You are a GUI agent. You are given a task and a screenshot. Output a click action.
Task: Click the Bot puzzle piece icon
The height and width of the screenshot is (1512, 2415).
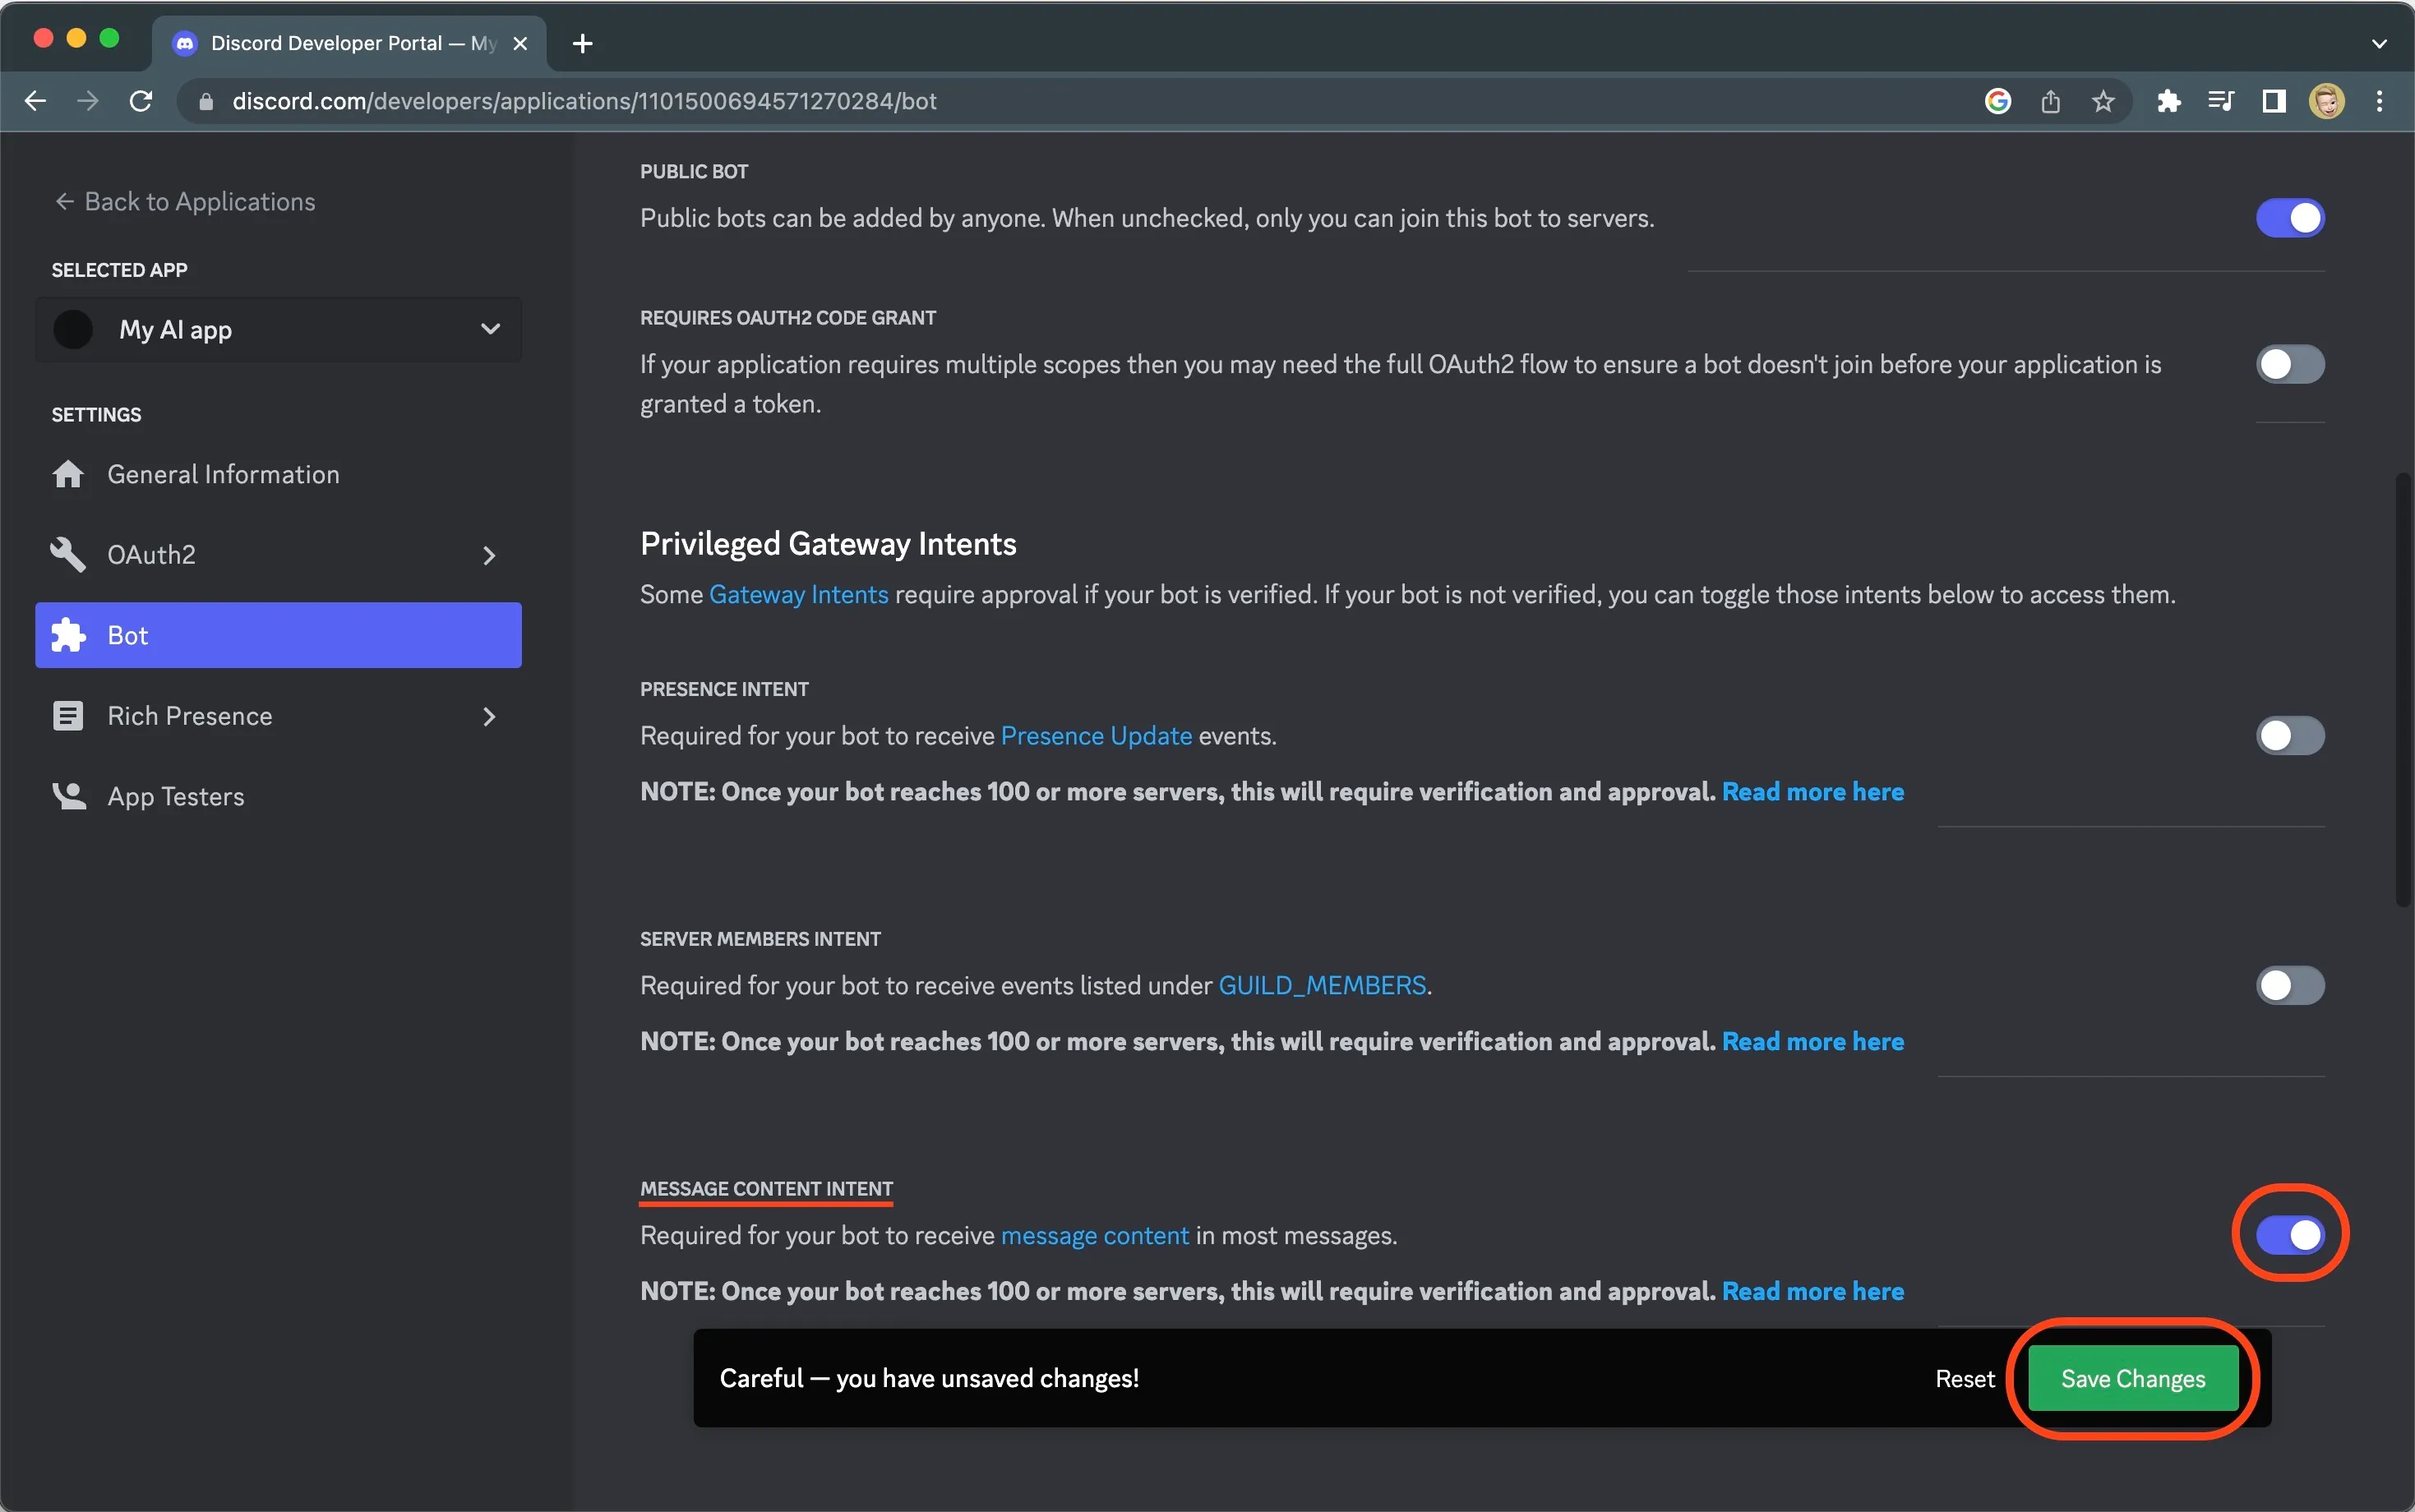tap(68, 635)
